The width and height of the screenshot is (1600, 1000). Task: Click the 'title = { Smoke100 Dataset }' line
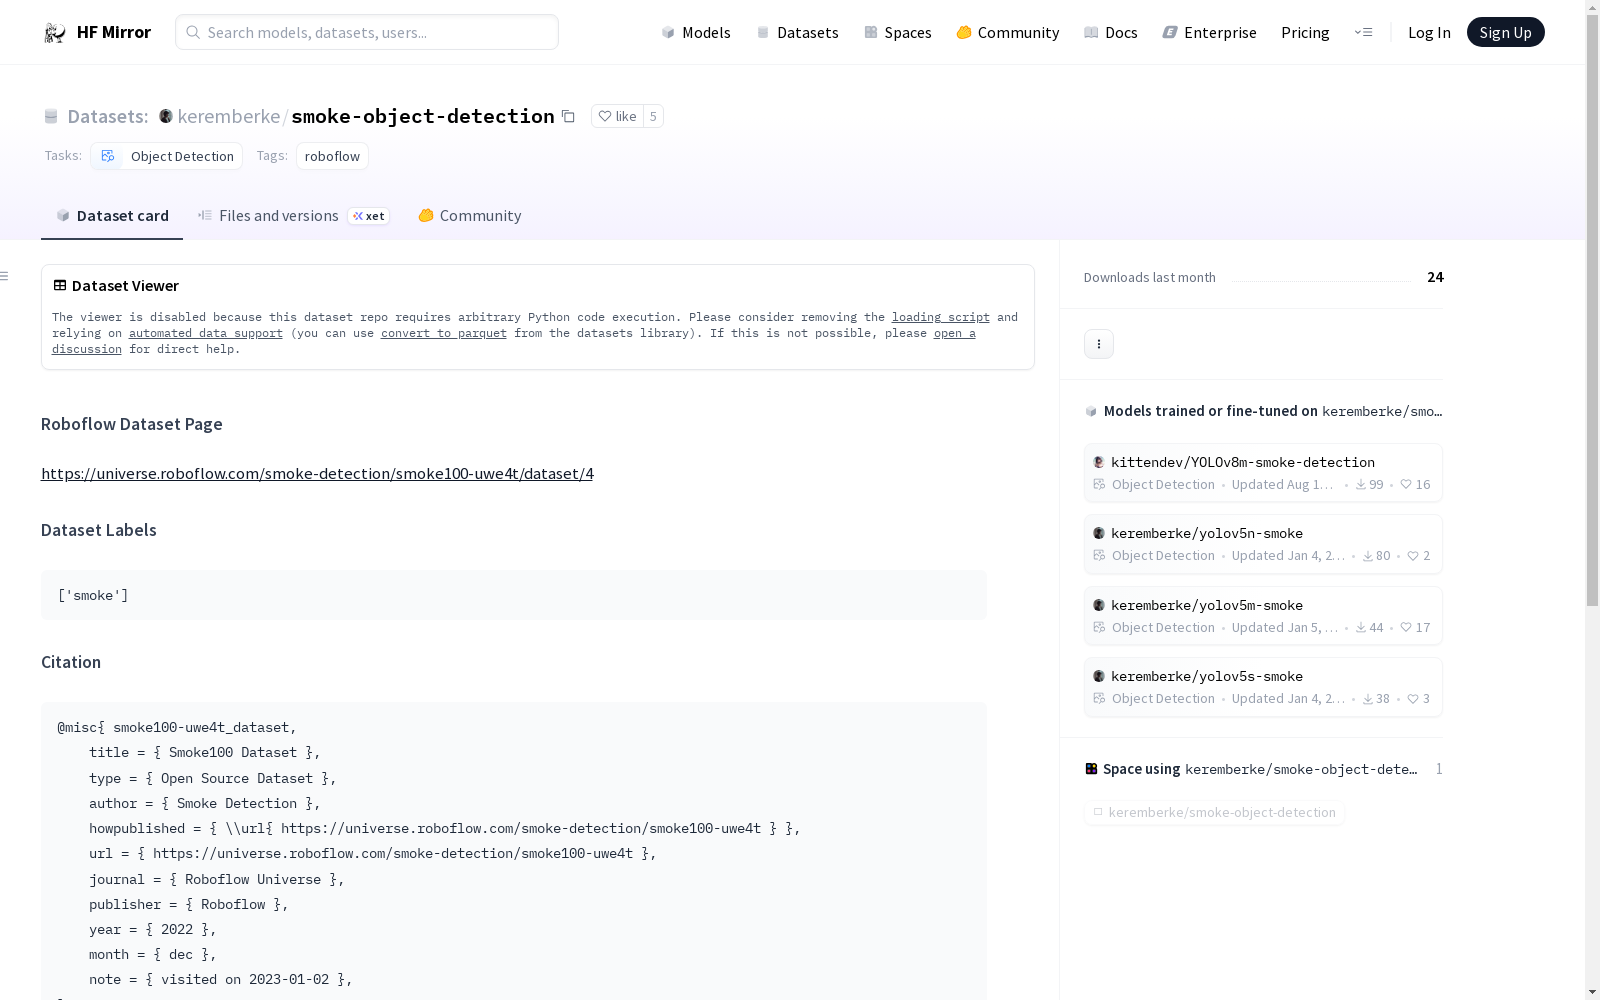pyautogui.click(x=205, y=752)
